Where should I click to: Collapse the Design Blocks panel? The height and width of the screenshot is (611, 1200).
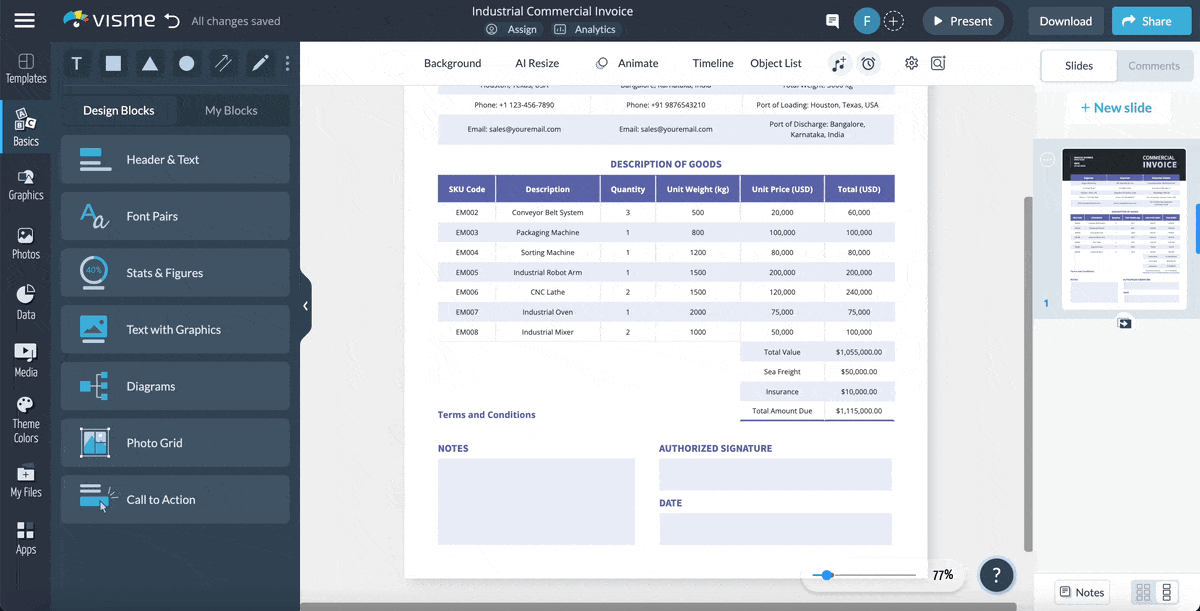point(305,306)
